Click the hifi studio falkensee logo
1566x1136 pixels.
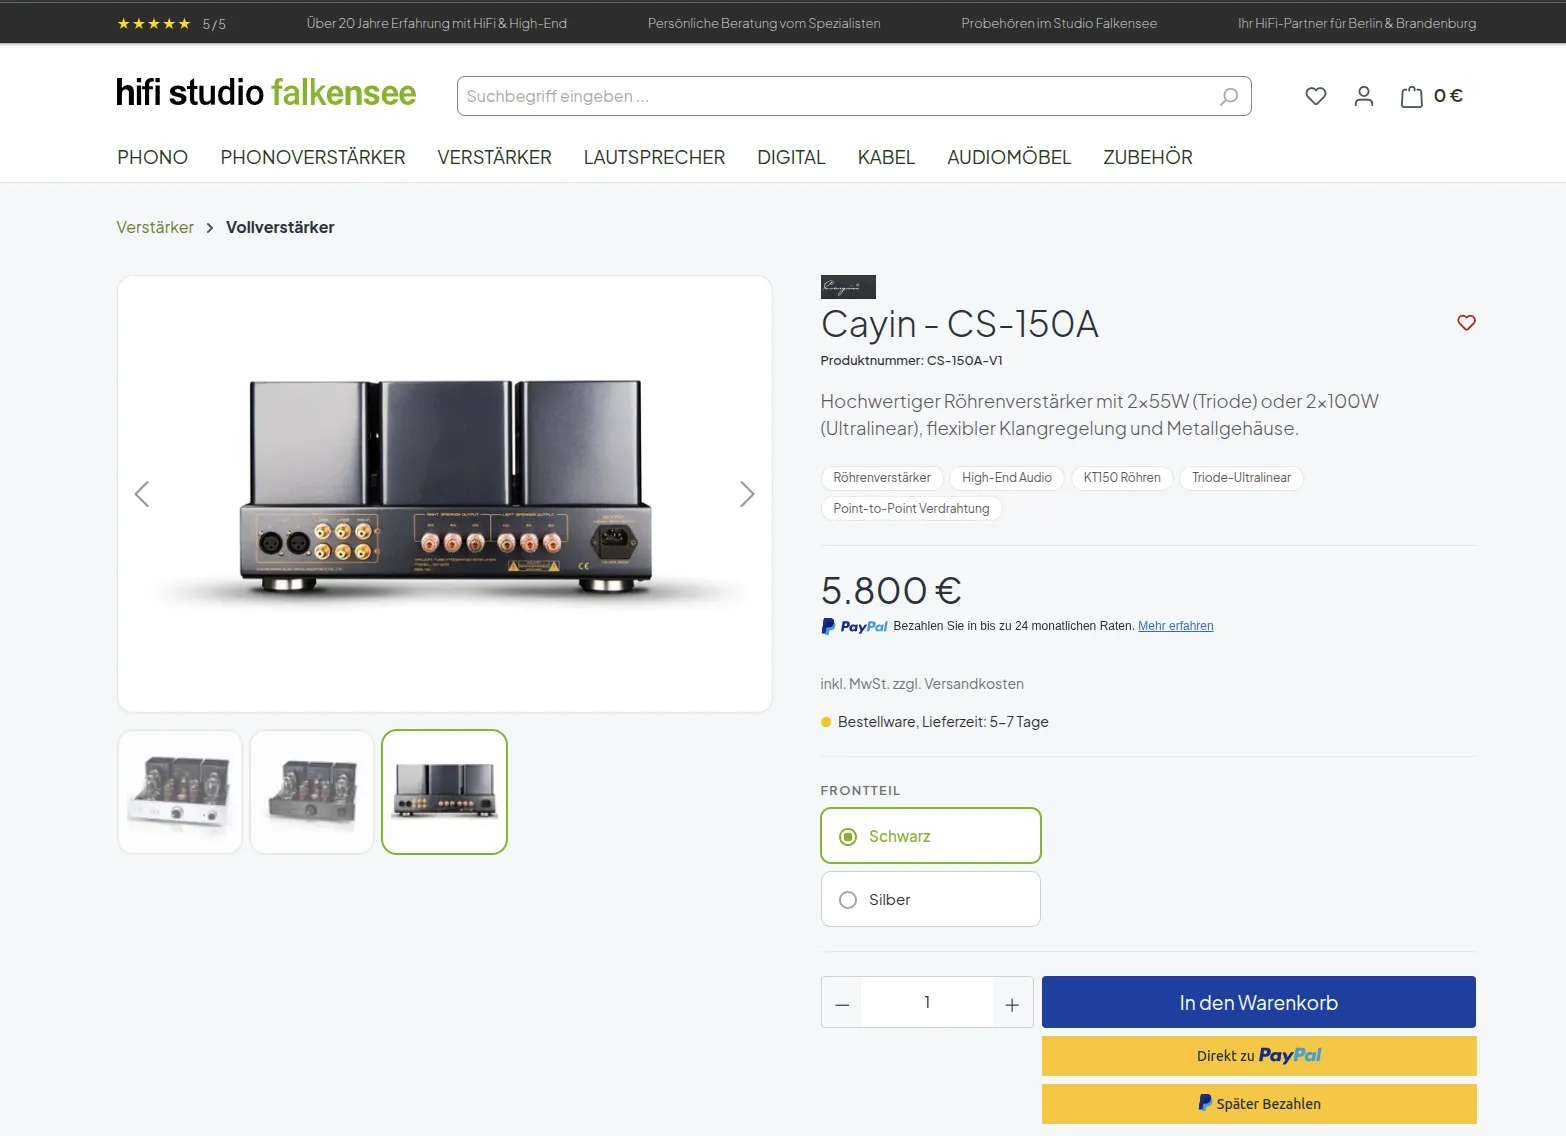[x=266, y=93]
